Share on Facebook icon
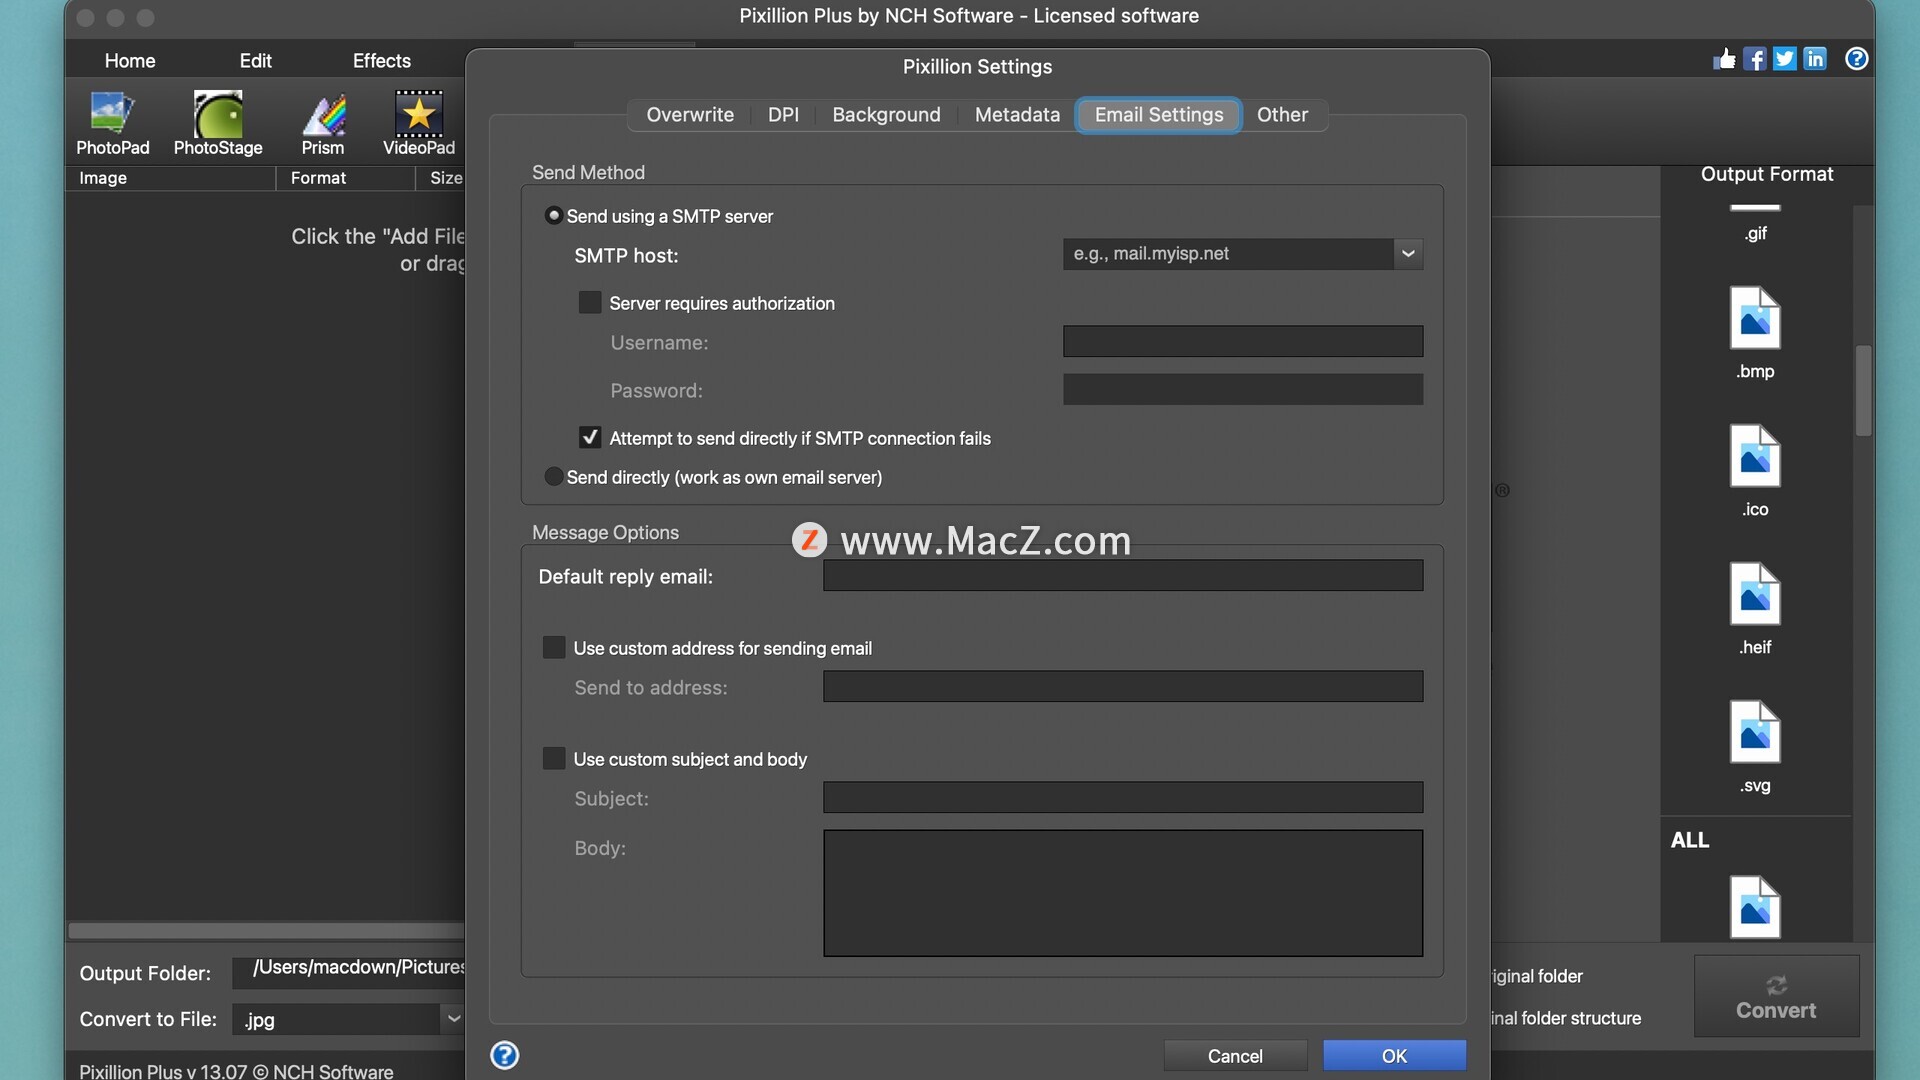 click(x=1754, y=59)
